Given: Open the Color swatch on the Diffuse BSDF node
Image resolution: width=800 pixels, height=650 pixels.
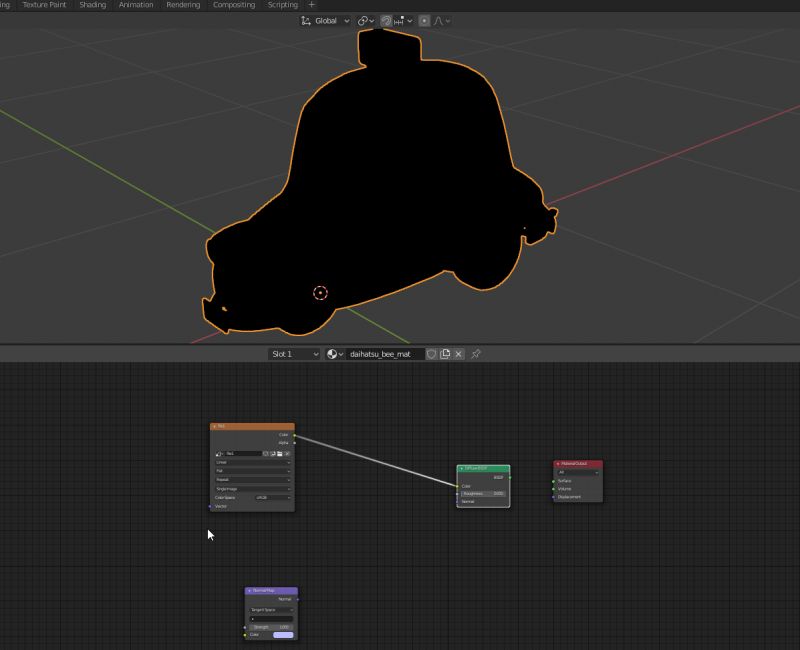Looking at the screenshot, I should (482, 486).
